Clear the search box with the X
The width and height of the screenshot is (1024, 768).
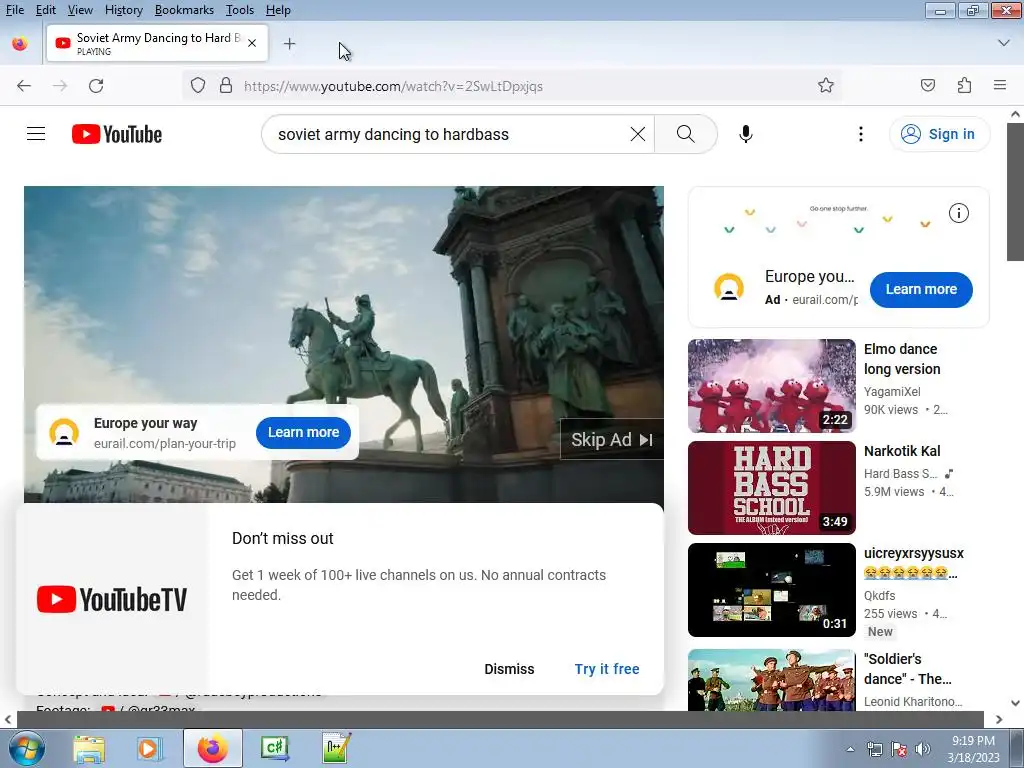click(637, 134)
